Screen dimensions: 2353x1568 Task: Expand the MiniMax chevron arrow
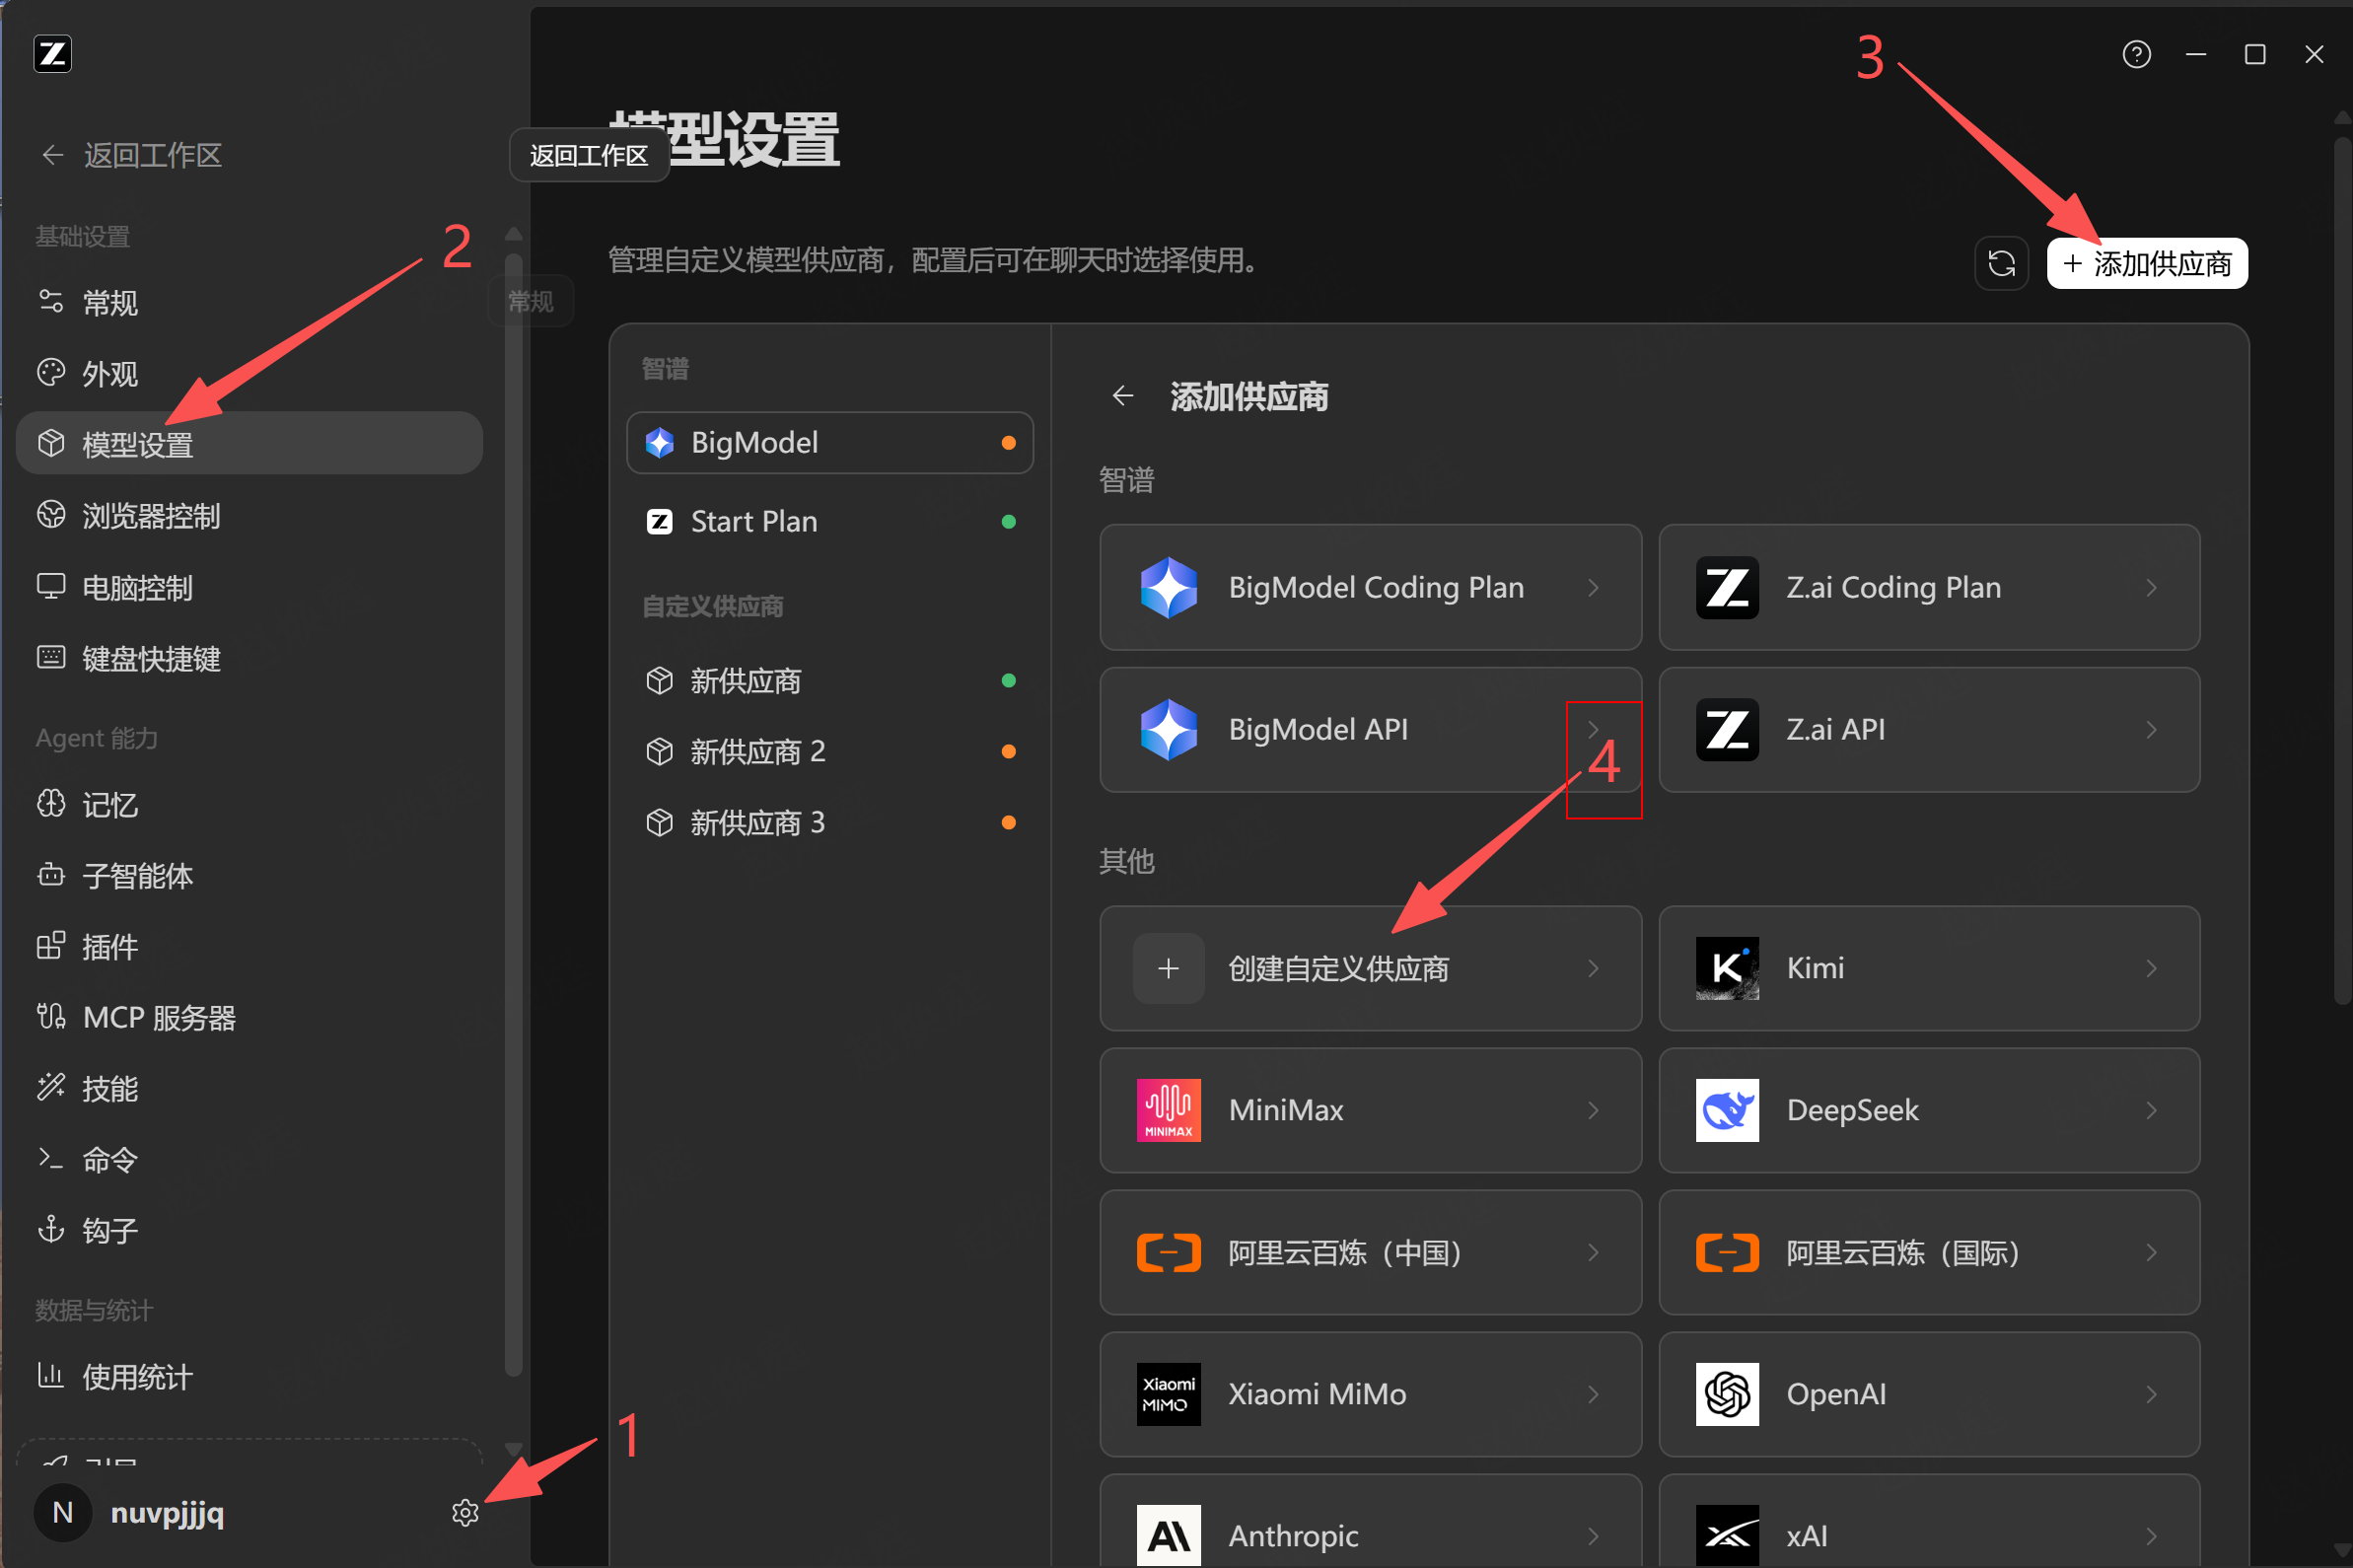point(1593,1110)
